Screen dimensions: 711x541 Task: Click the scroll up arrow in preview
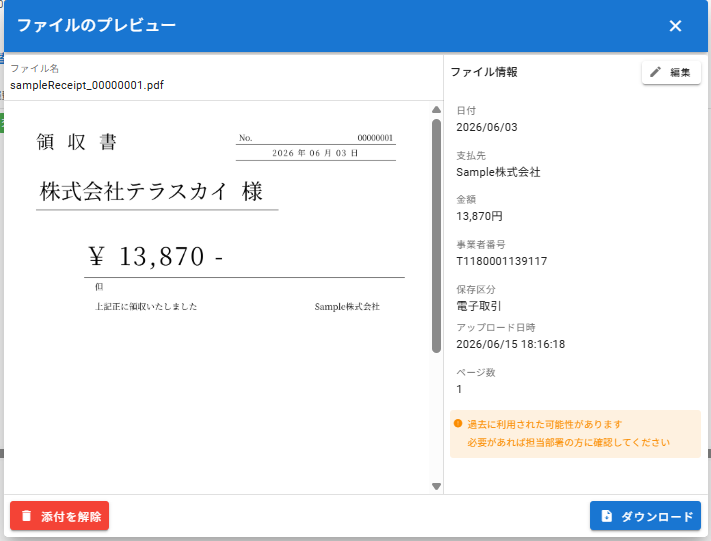coord(436,110)
